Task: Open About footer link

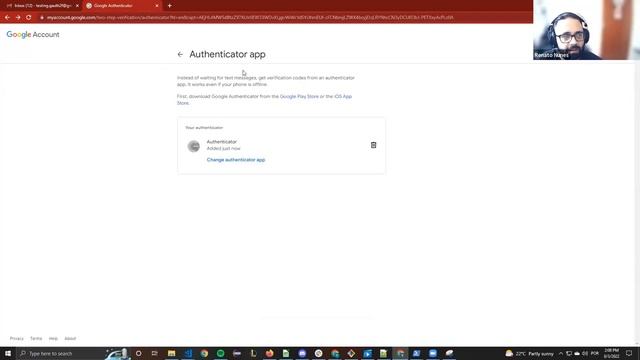Action: pos(70,338)
